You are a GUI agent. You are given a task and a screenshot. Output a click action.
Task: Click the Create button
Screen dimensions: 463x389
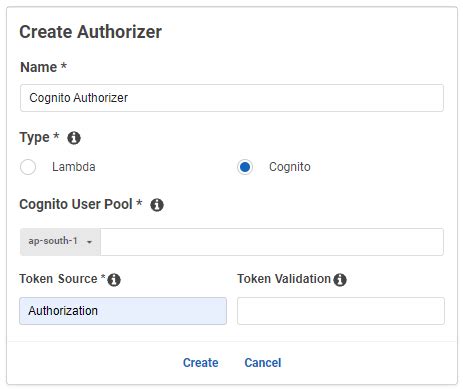(x=201, y=362)
